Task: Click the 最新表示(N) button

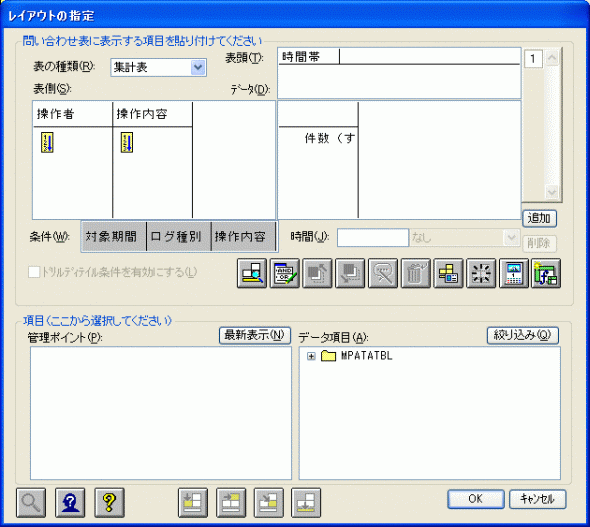Action: coord(255,335)
